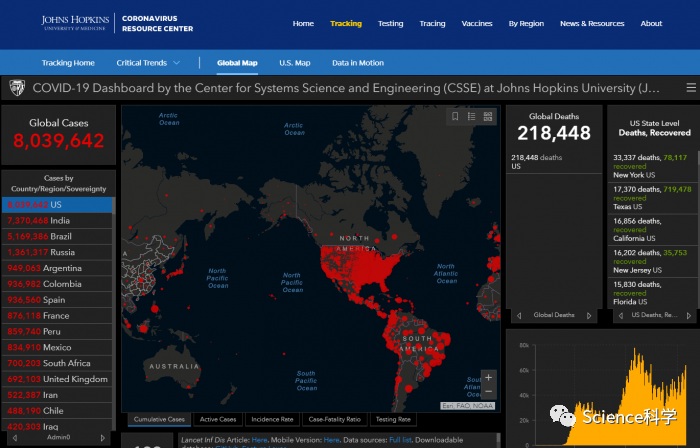
Task: Click the cases list vertical scrollbar
Action: [x=114, y=312]
